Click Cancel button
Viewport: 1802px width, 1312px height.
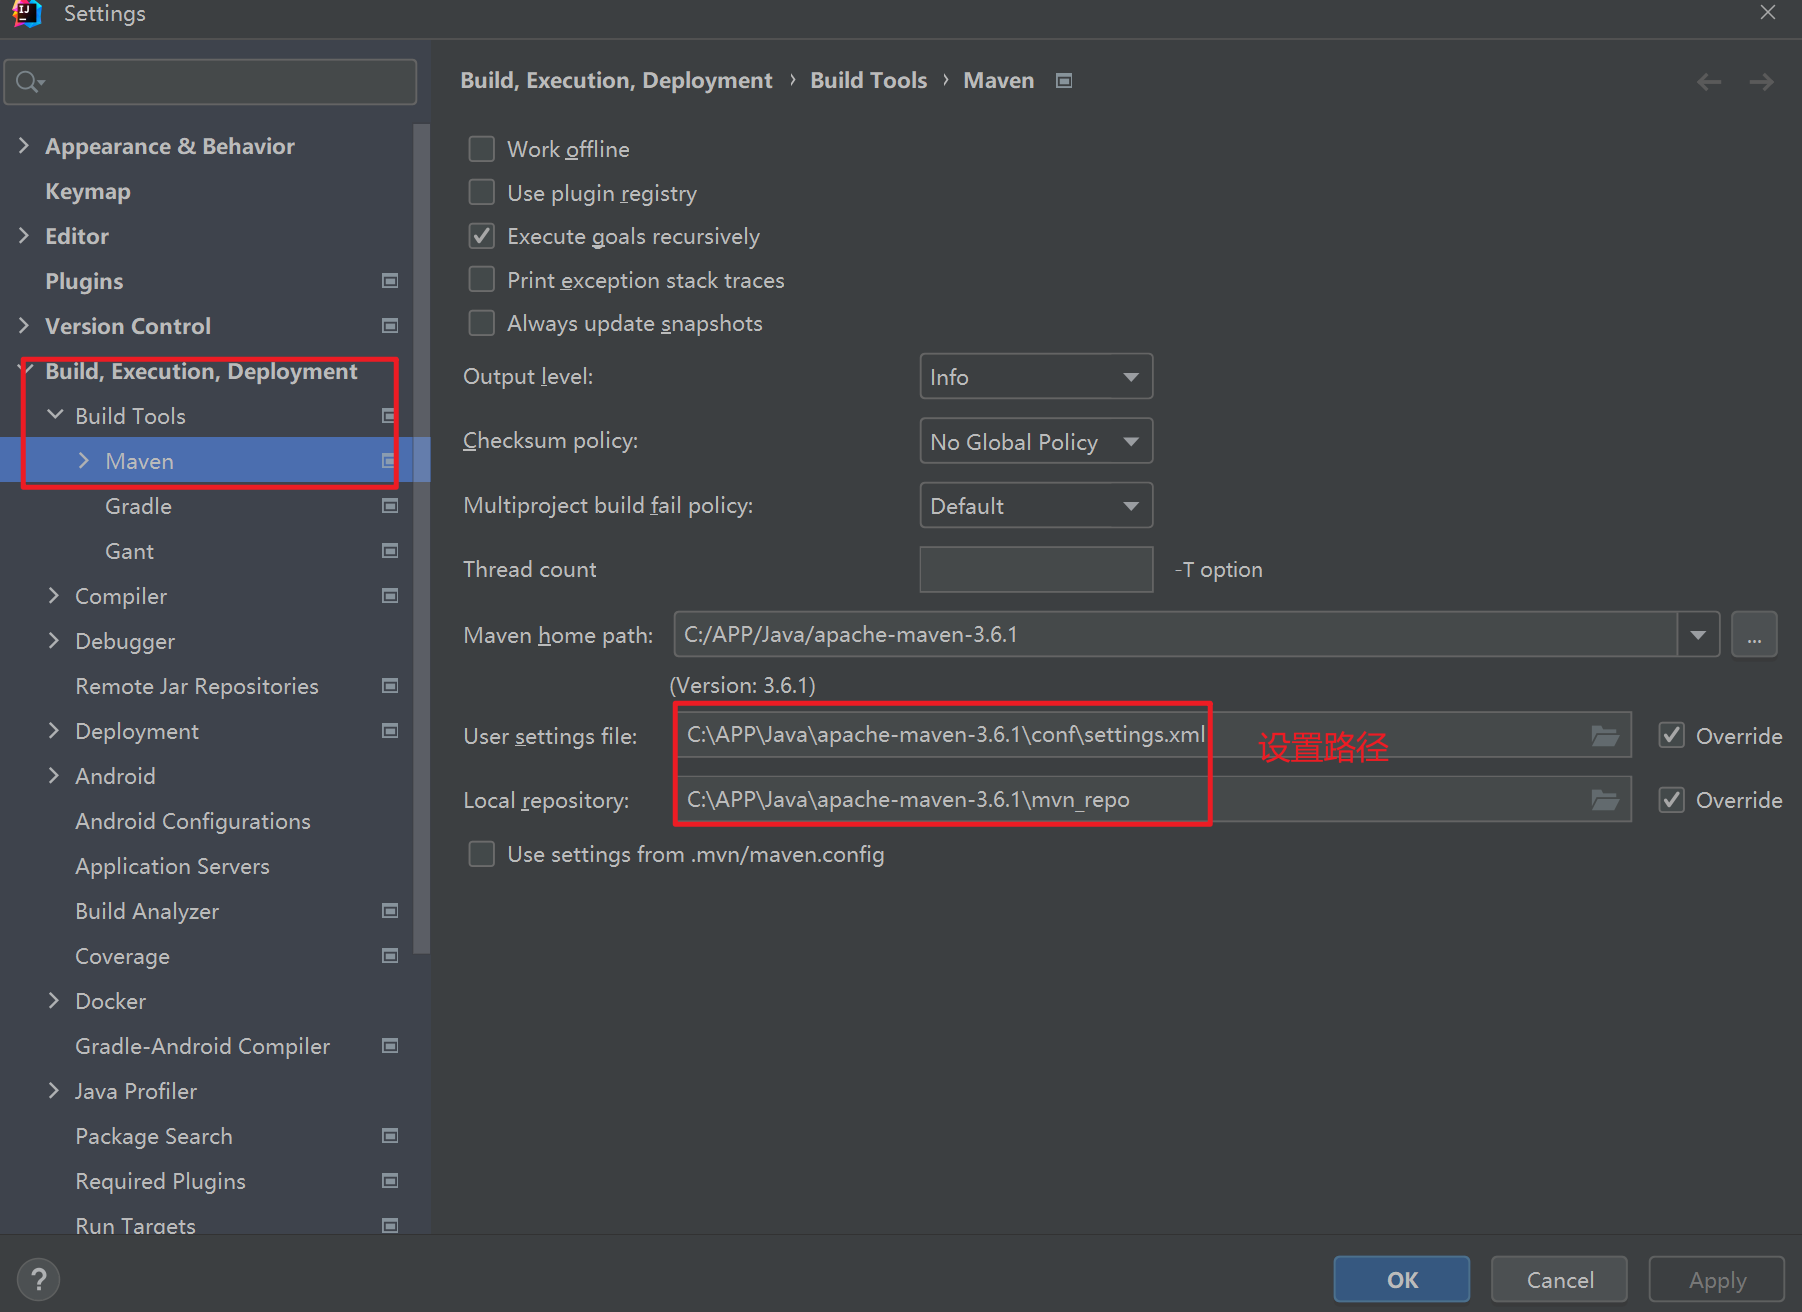(x=1559, y=1280)
